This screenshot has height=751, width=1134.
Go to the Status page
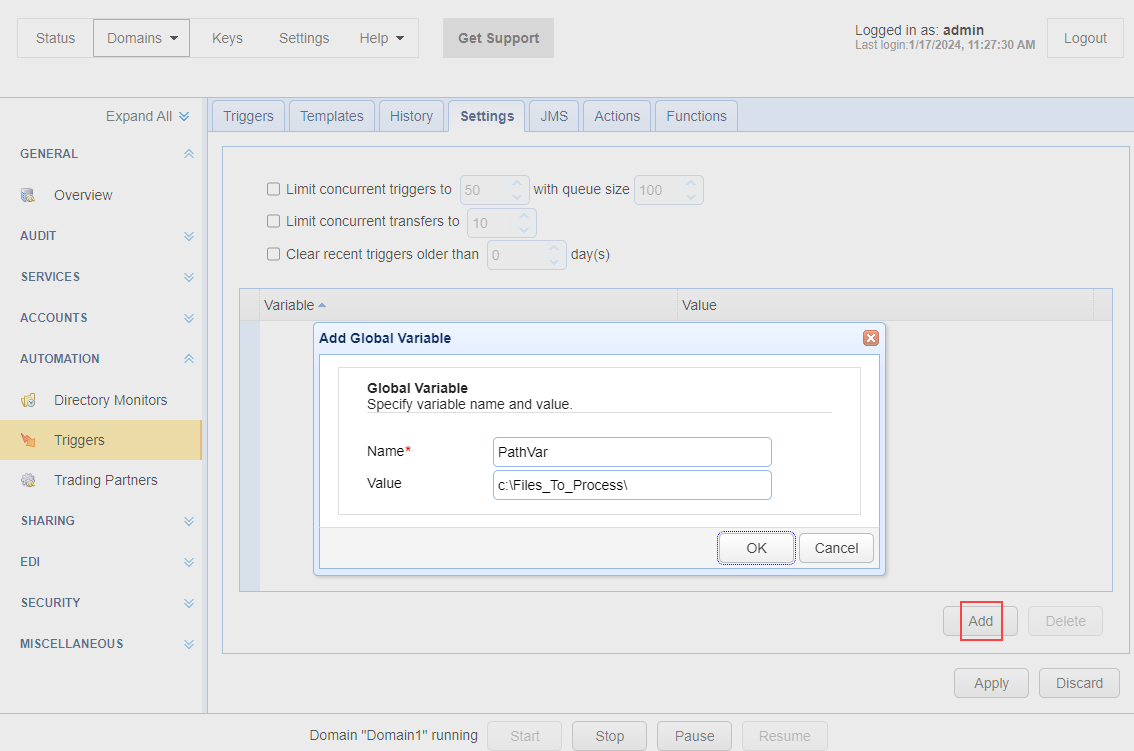[x=56, y=38]
